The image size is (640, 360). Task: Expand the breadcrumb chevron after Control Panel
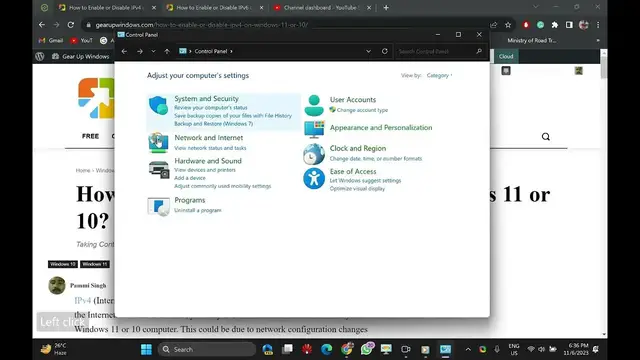(x=231, y=51)
